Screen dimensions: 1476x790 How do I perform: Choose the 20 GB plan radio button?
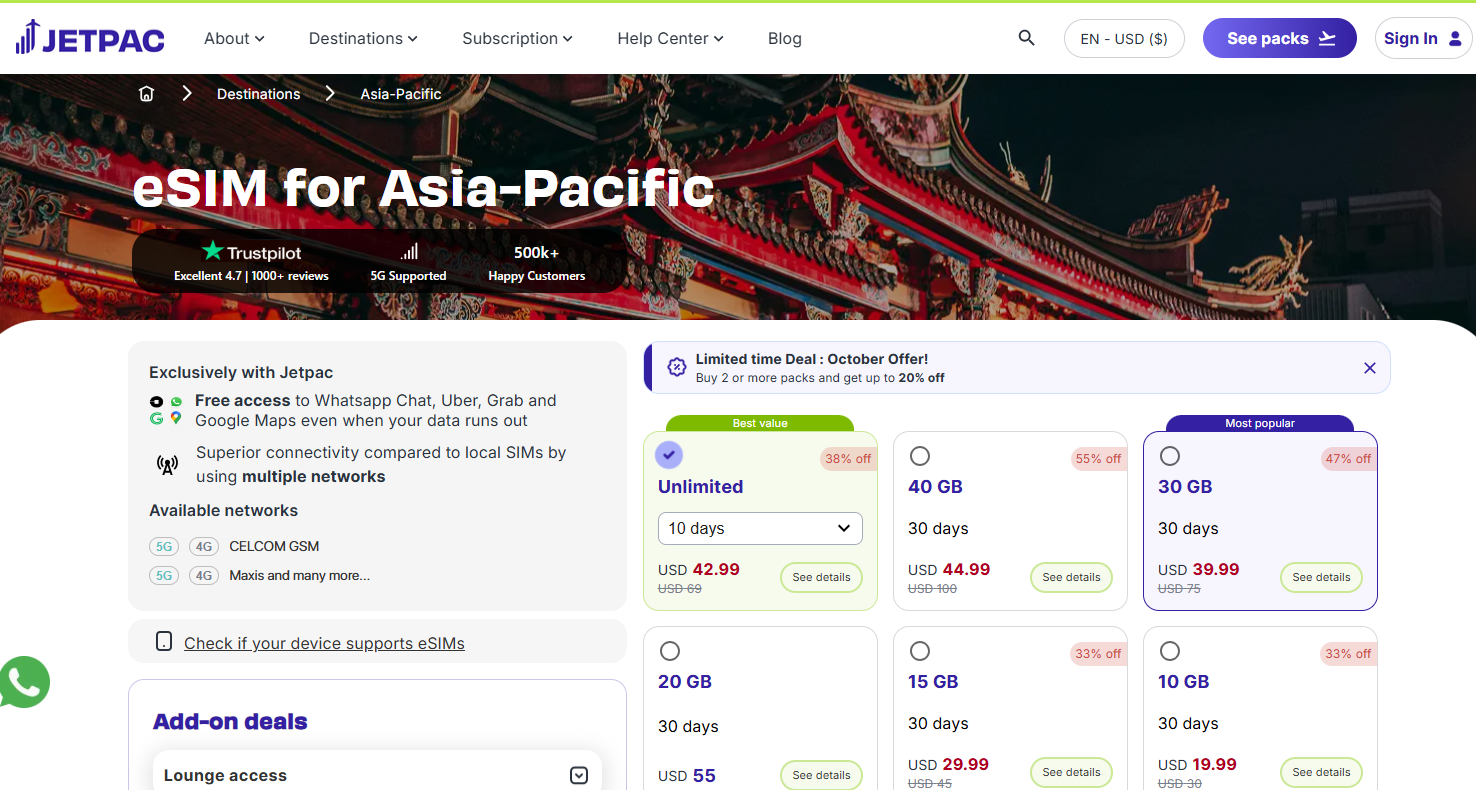670,651
